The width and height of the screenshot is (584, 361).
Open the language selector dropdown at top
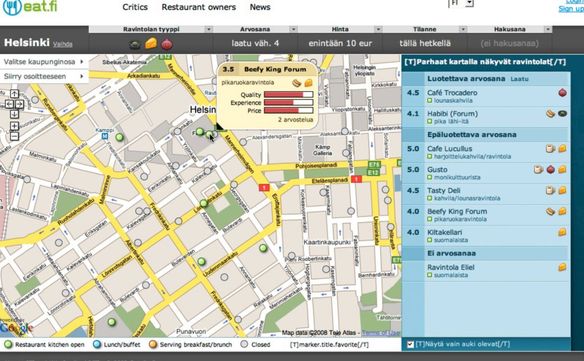pos(469,3)
